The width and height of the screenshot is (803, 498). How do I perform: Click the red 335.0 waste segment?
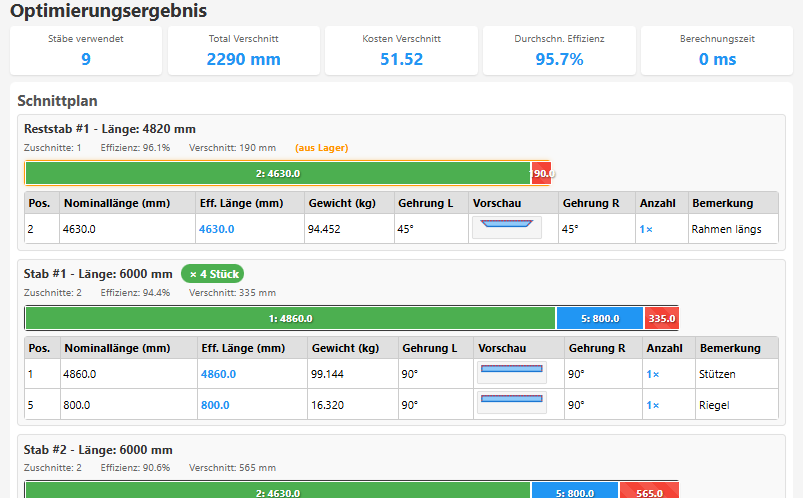(x=661, y=319)
